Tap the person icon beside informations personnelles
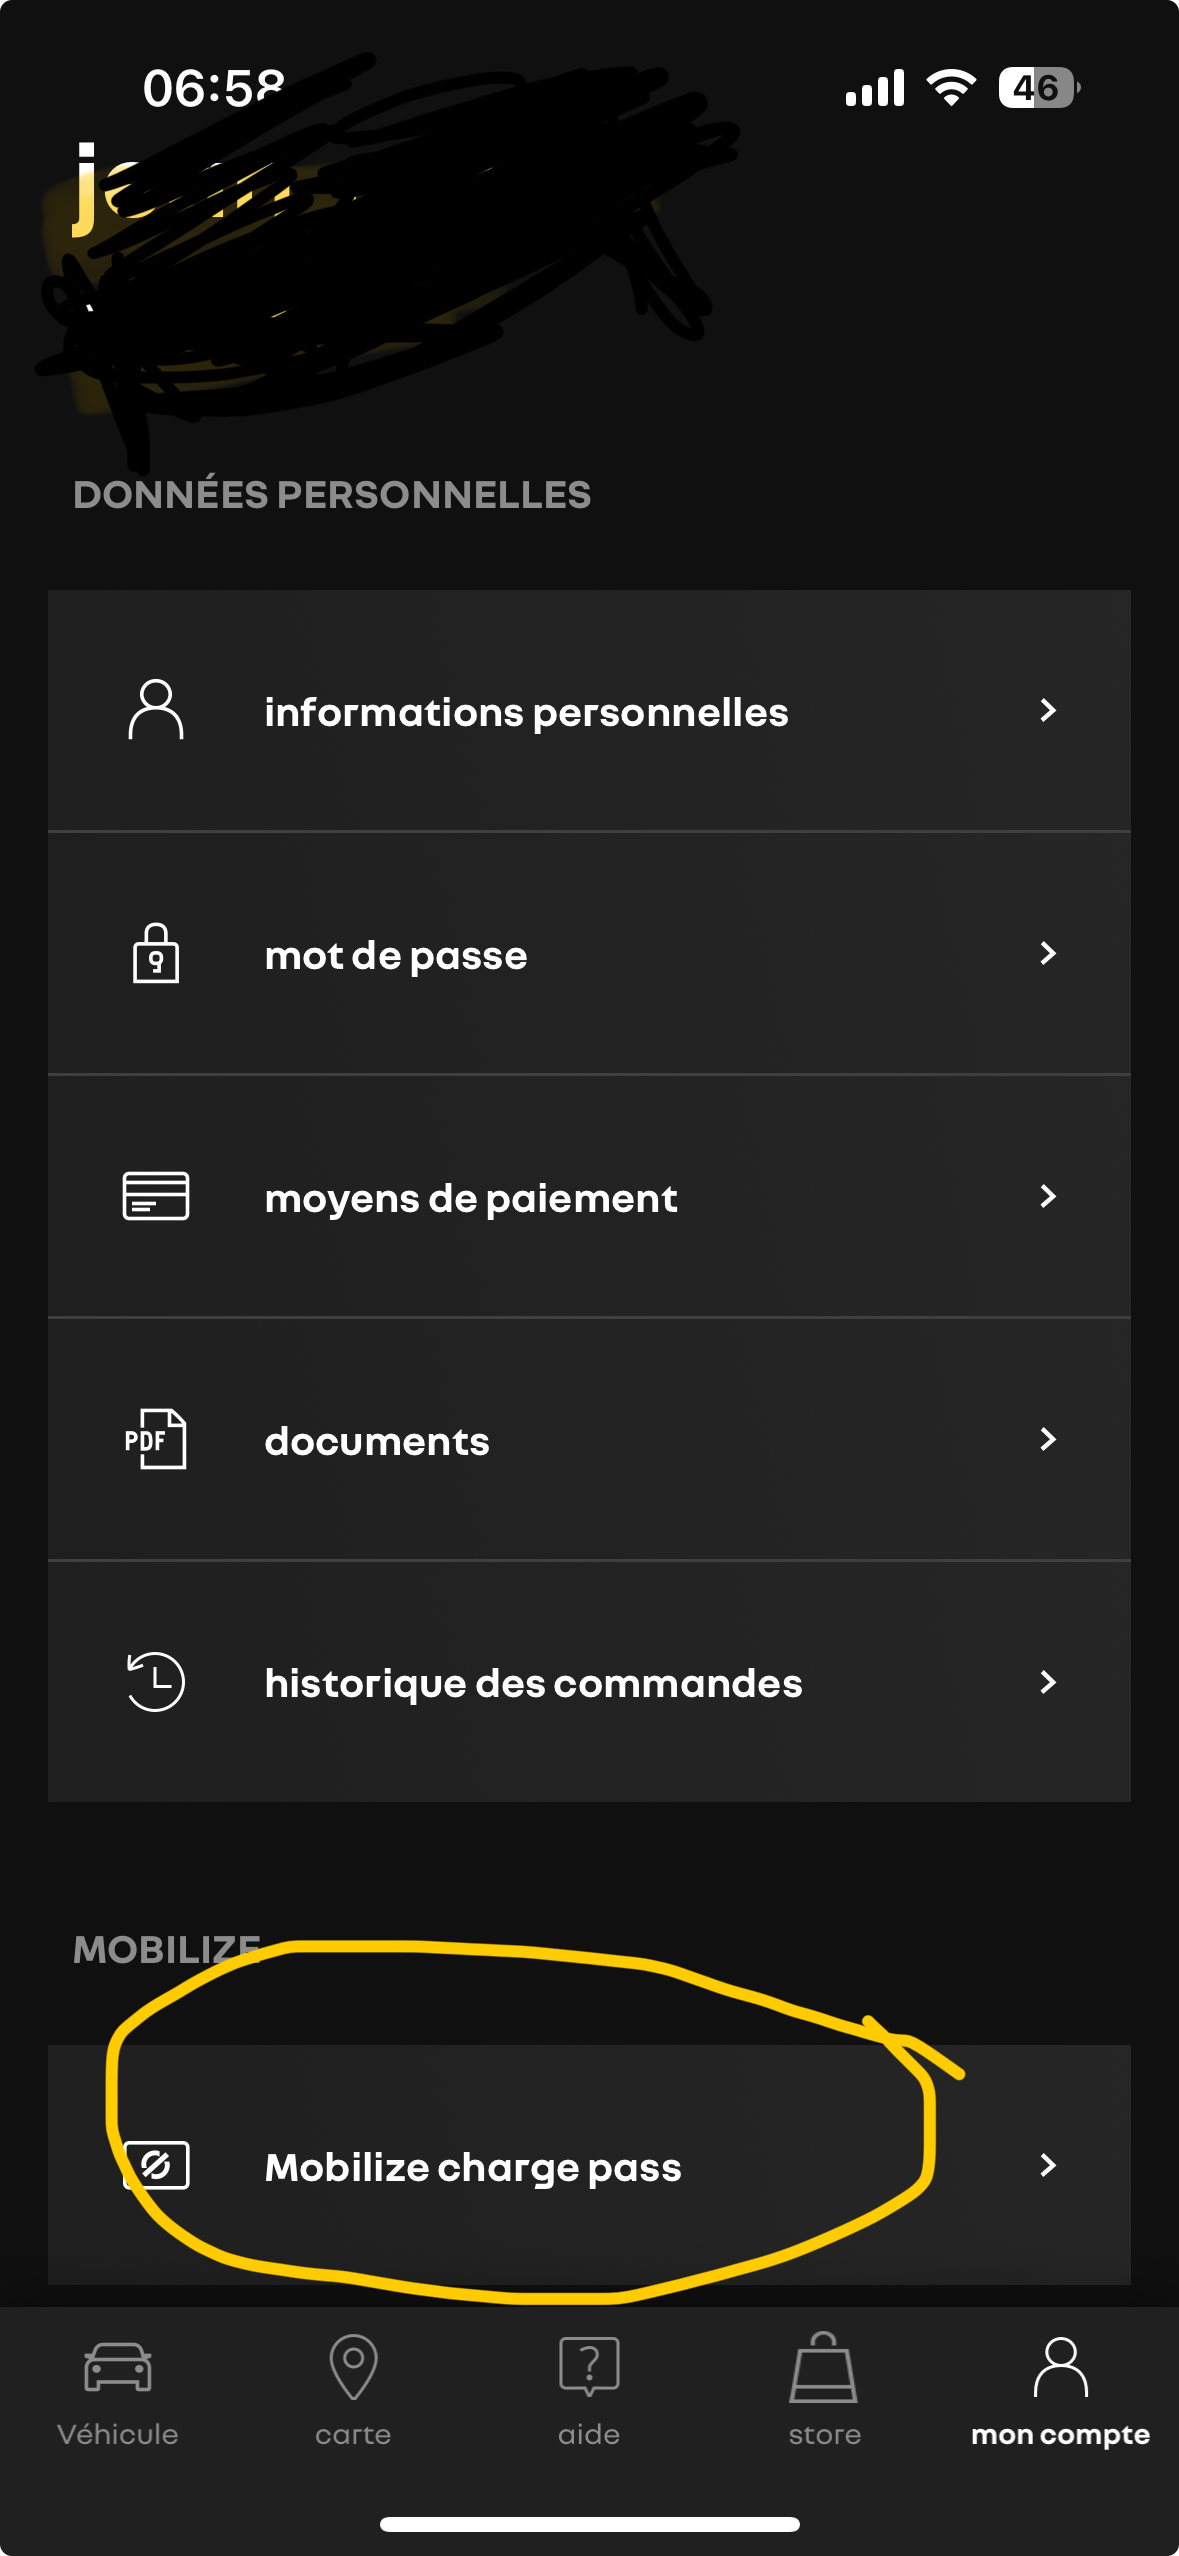Screen dimensions: 1179x2556 click(x=156, y=710)
